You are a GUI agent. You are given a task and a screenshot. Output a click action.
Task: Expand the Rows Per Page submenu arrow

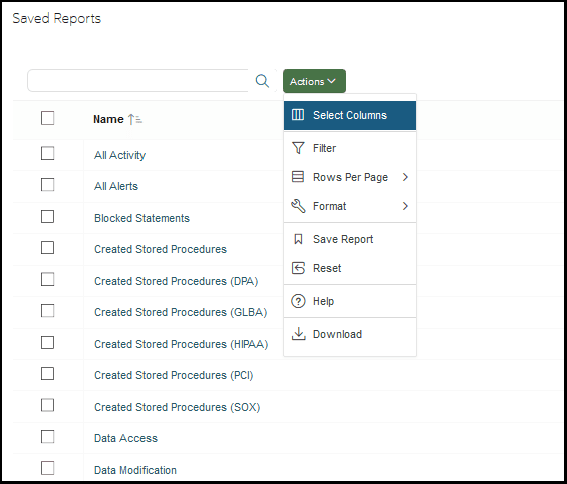point(405,177)
